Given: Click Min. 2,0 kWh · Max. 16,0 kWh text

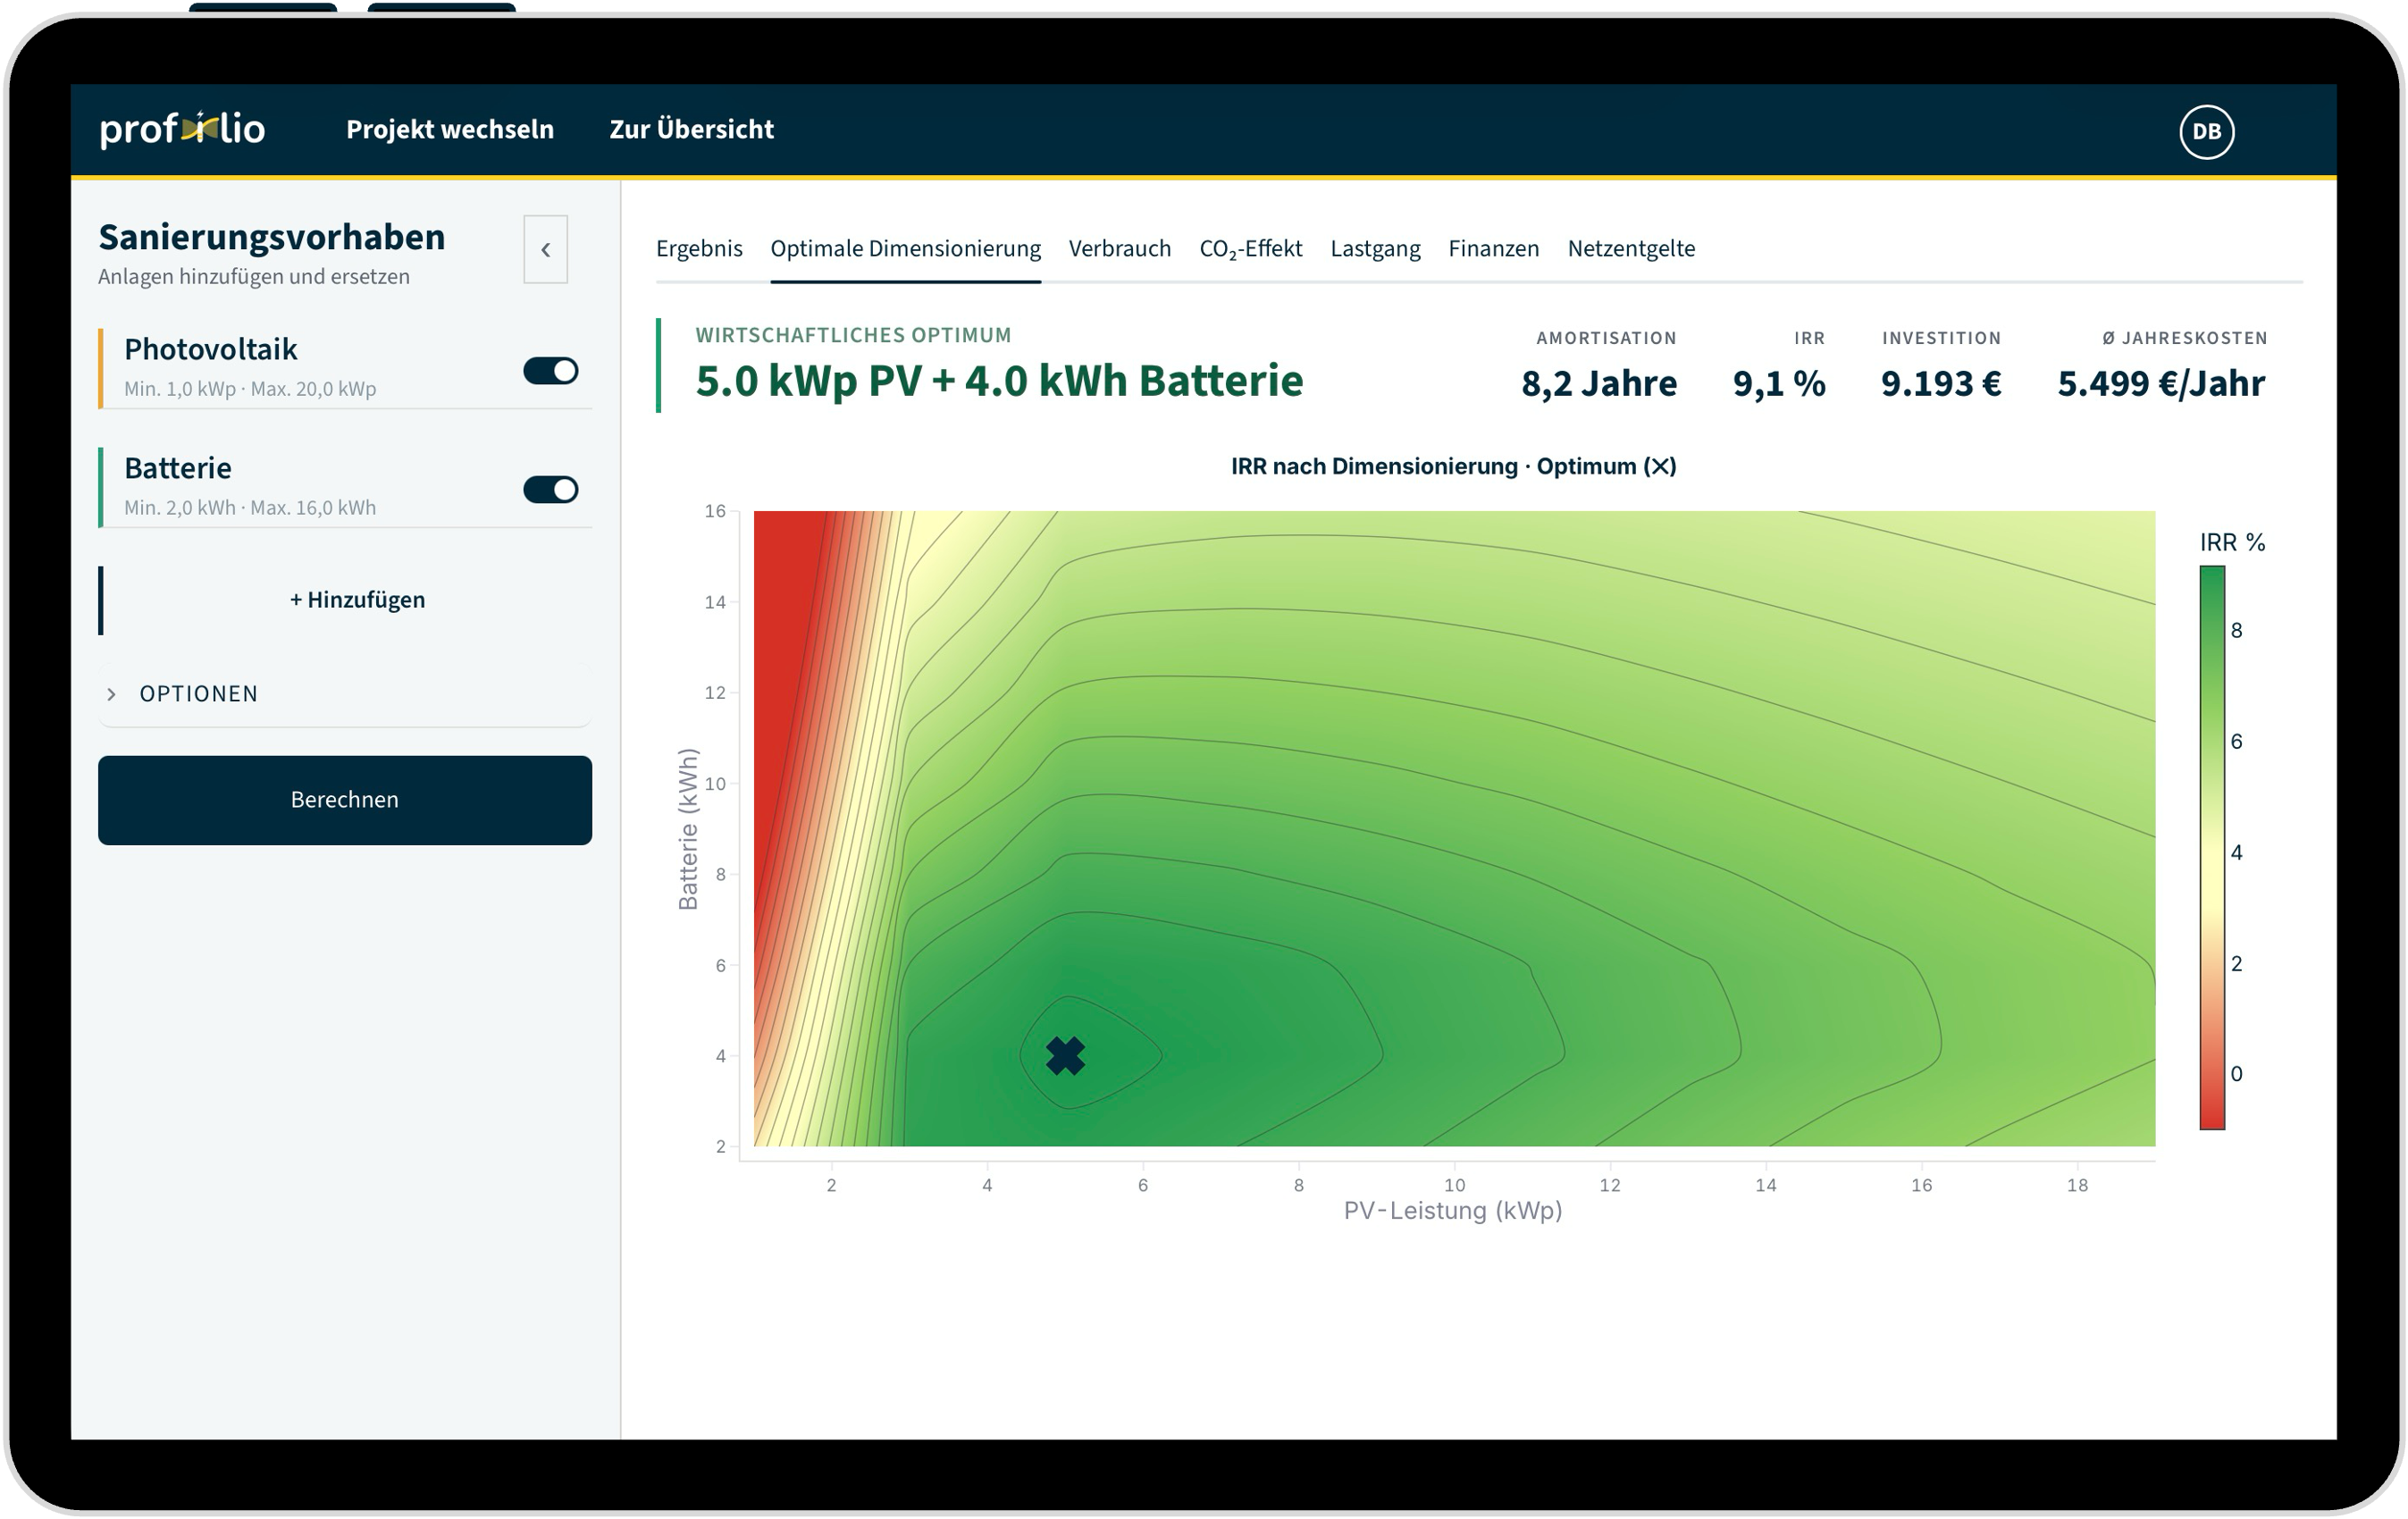Looking at the screenshot, I should pyautogui.click(x=250, y=508).
